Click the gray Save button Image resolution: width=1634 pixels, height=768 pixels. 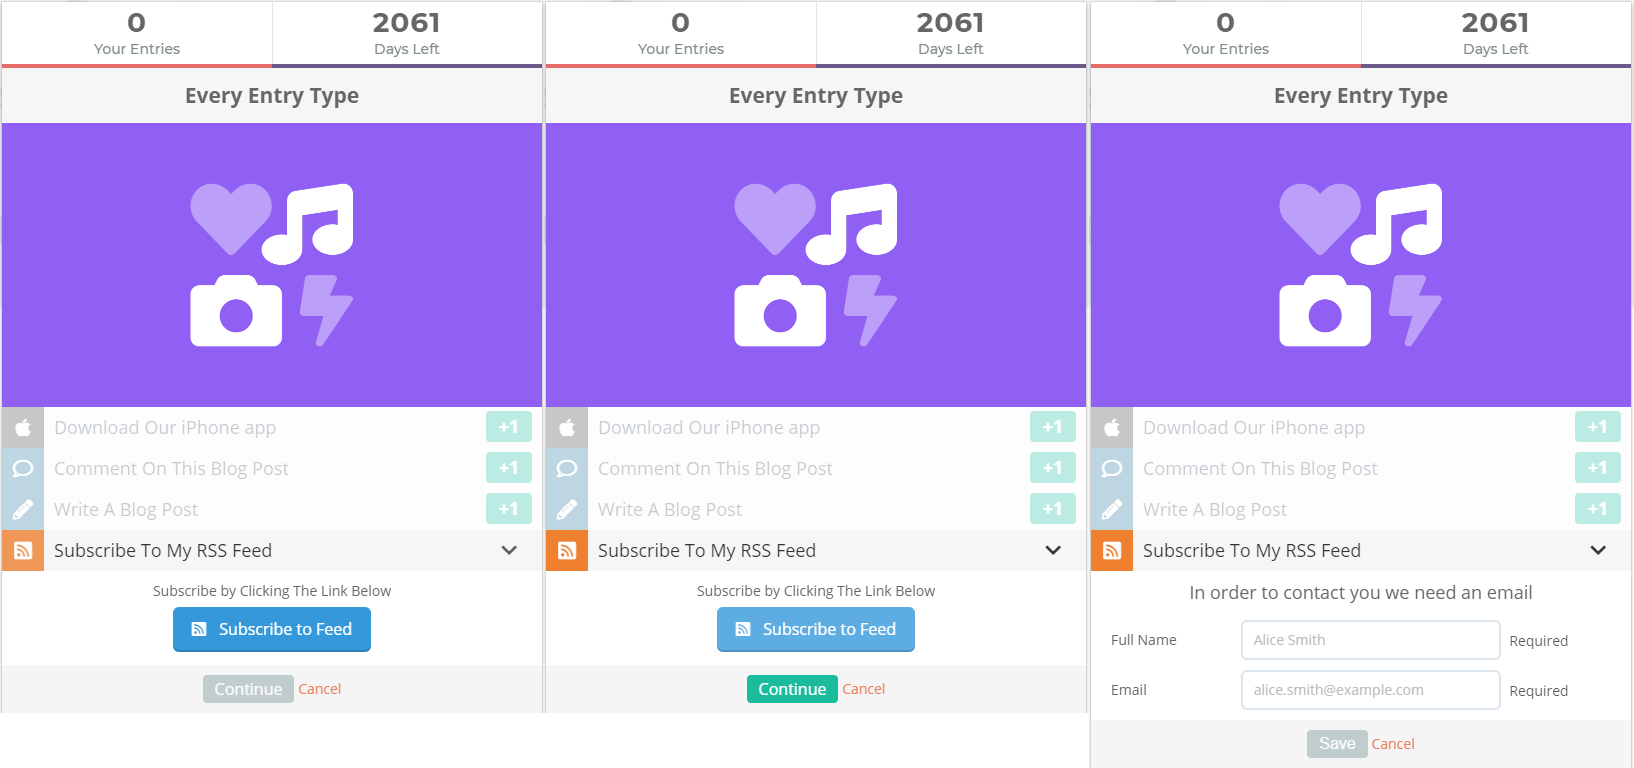(1337, 744)
